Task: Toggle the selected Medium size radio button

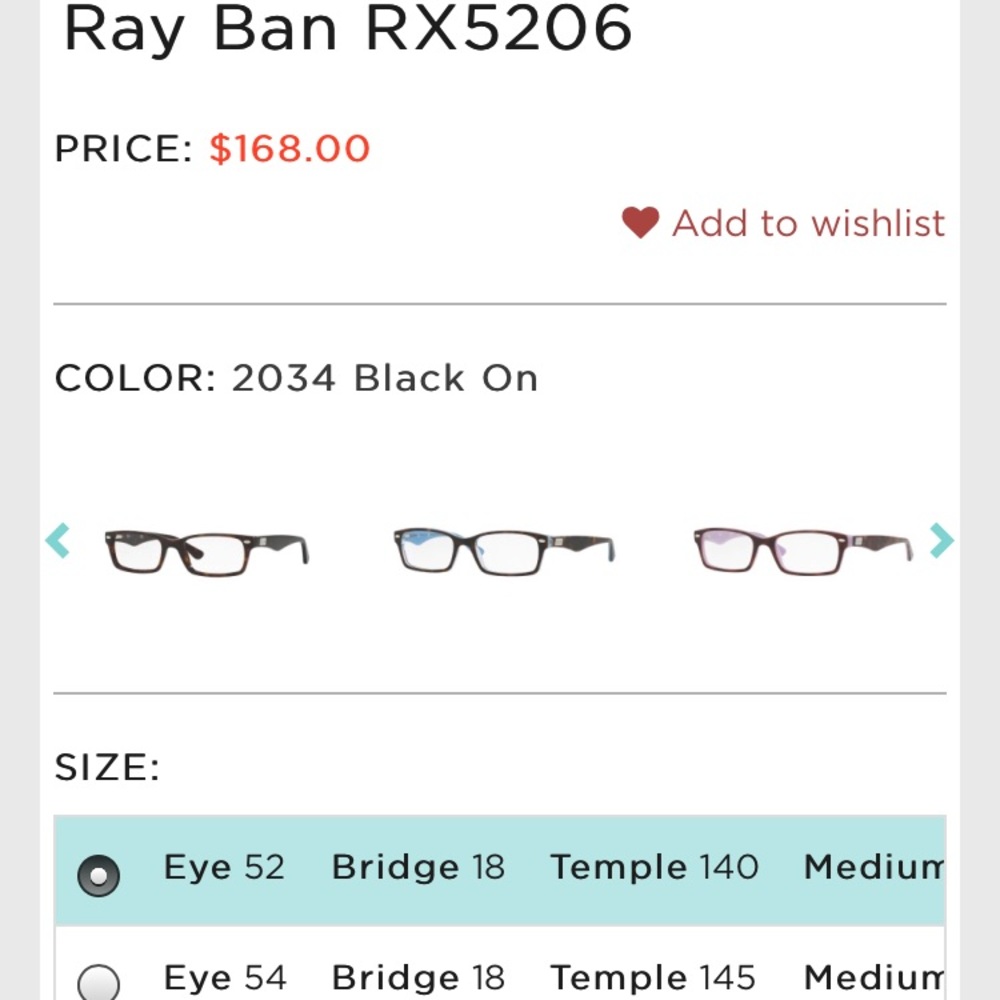Action: pos(98,876)
